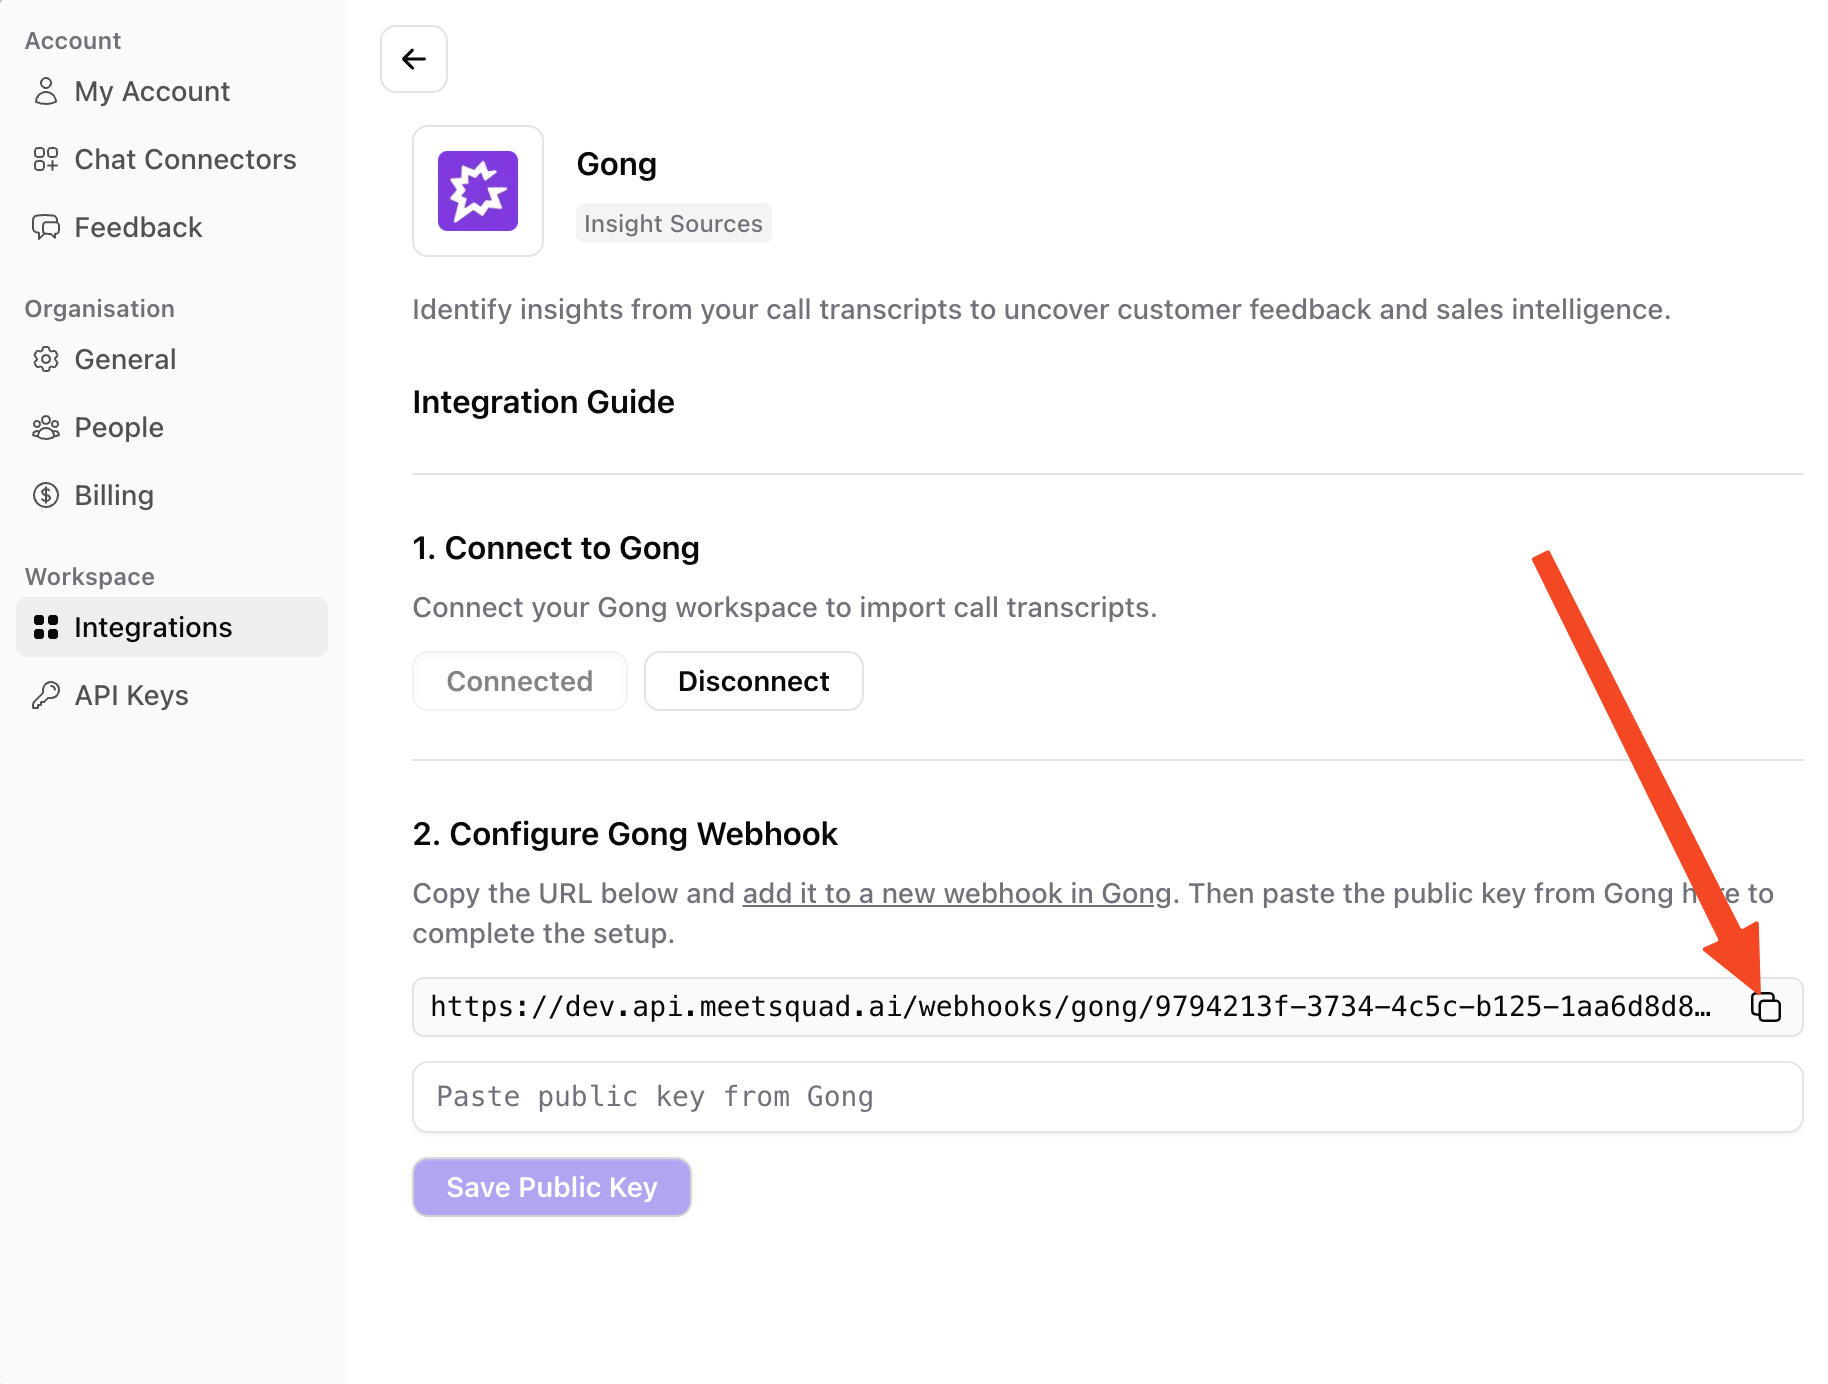Click the API Keys key icon

[45, 694]
